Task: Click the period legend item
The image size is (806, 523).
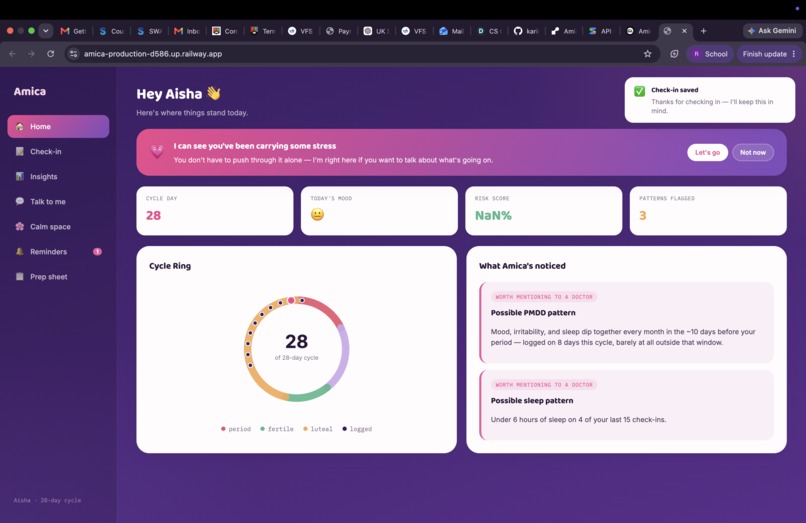Action: coord(236,429)
